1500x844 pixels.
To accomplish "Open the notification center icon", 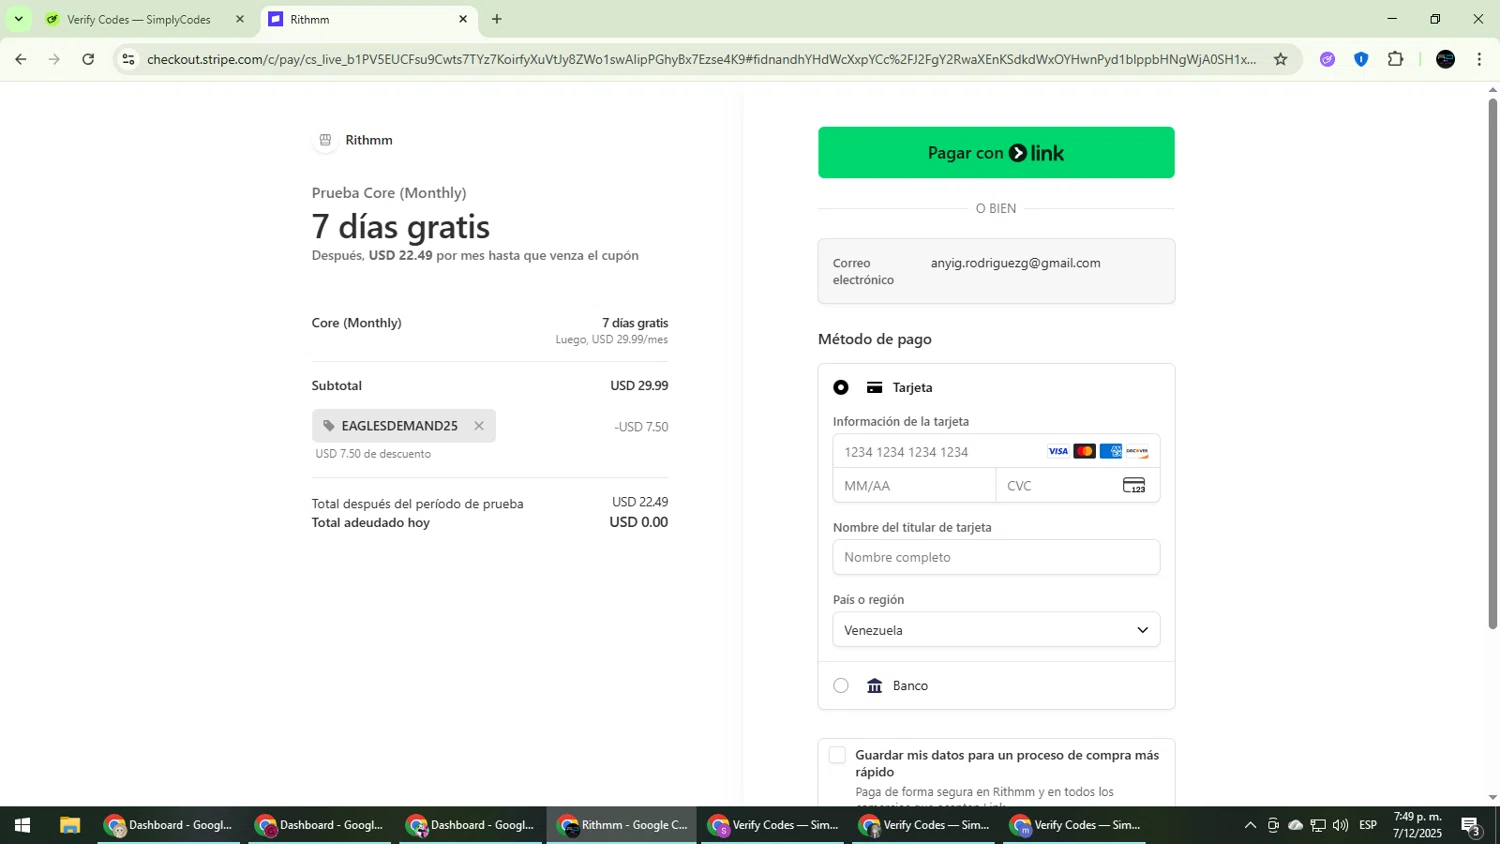I will 1472,826.
